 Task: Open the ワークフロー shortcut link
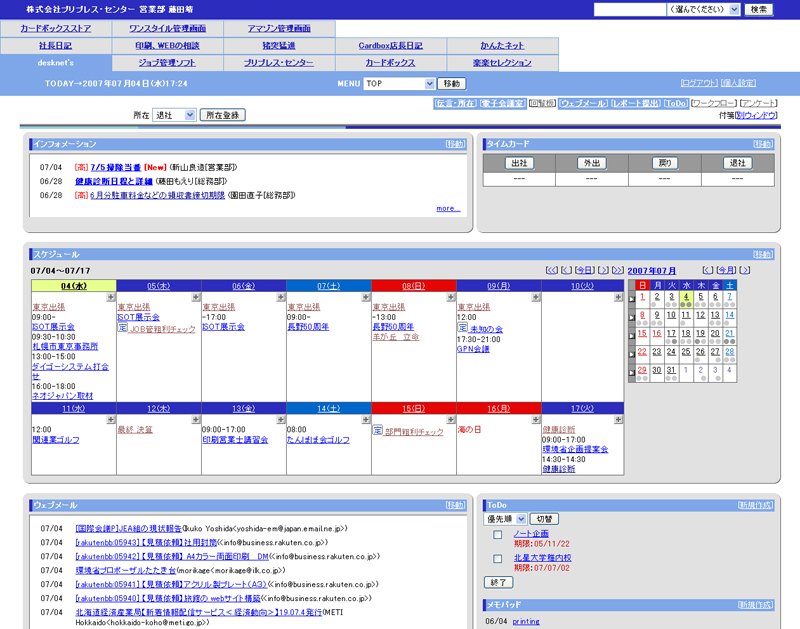click(714, 104)
